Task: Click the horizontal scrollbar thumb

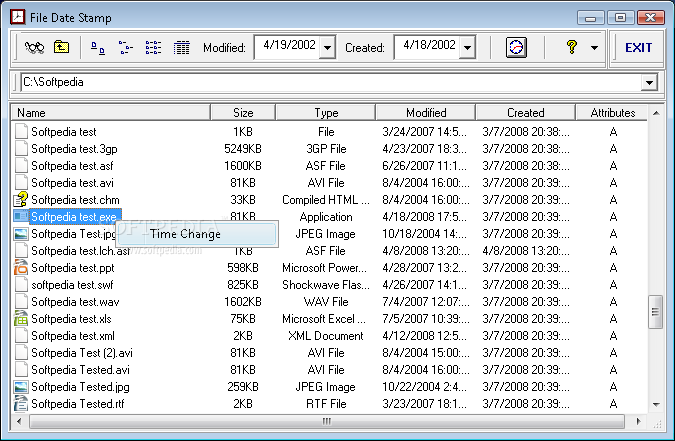Action: coord(327,421)
